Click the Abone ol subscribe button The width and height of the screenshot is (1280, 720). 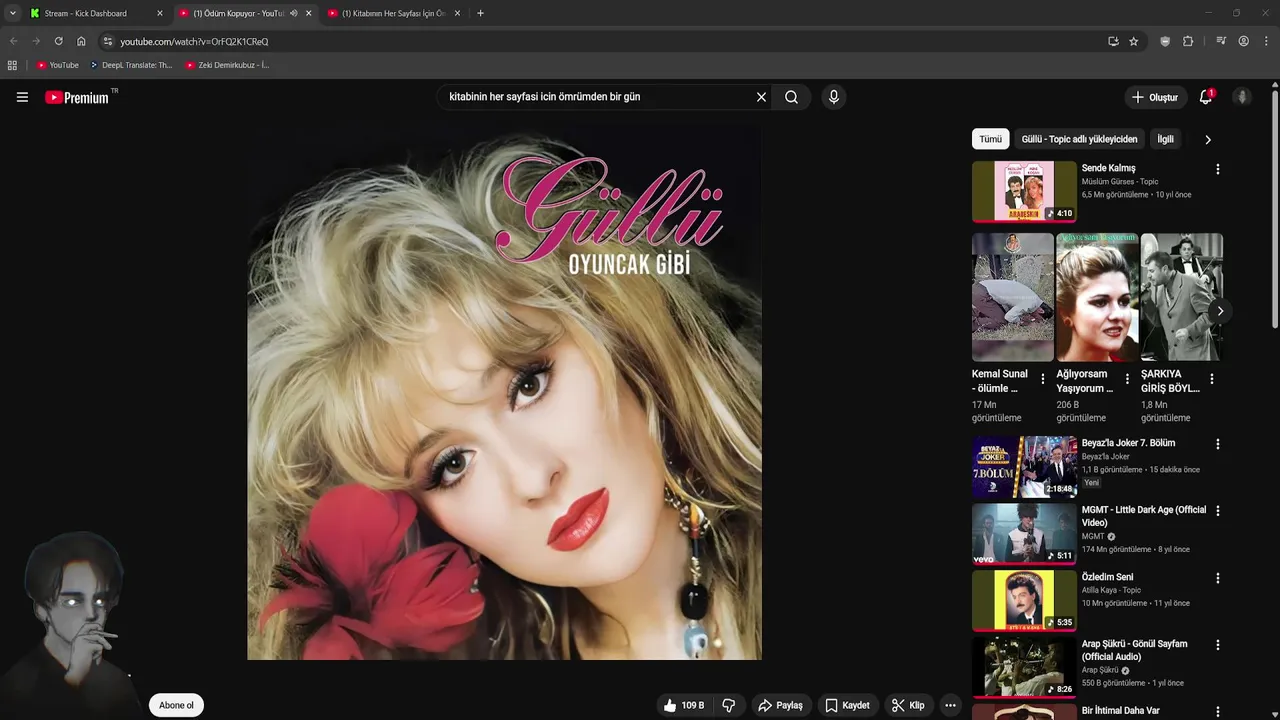point(176,705)
